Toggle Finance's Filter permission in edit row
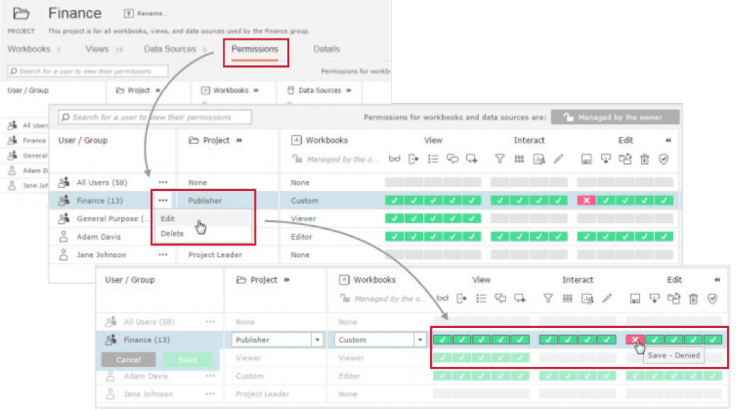This screenshot has width=740, height=410. pos(548,340)
